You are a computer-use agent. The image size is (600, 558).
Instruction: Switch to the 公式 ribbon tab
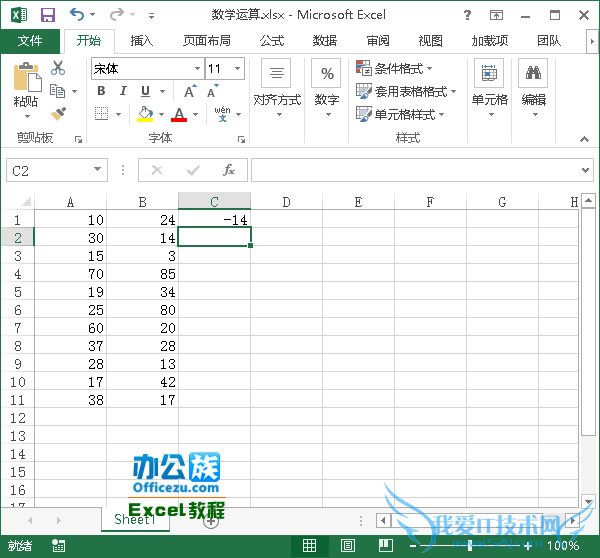(272, 41)
